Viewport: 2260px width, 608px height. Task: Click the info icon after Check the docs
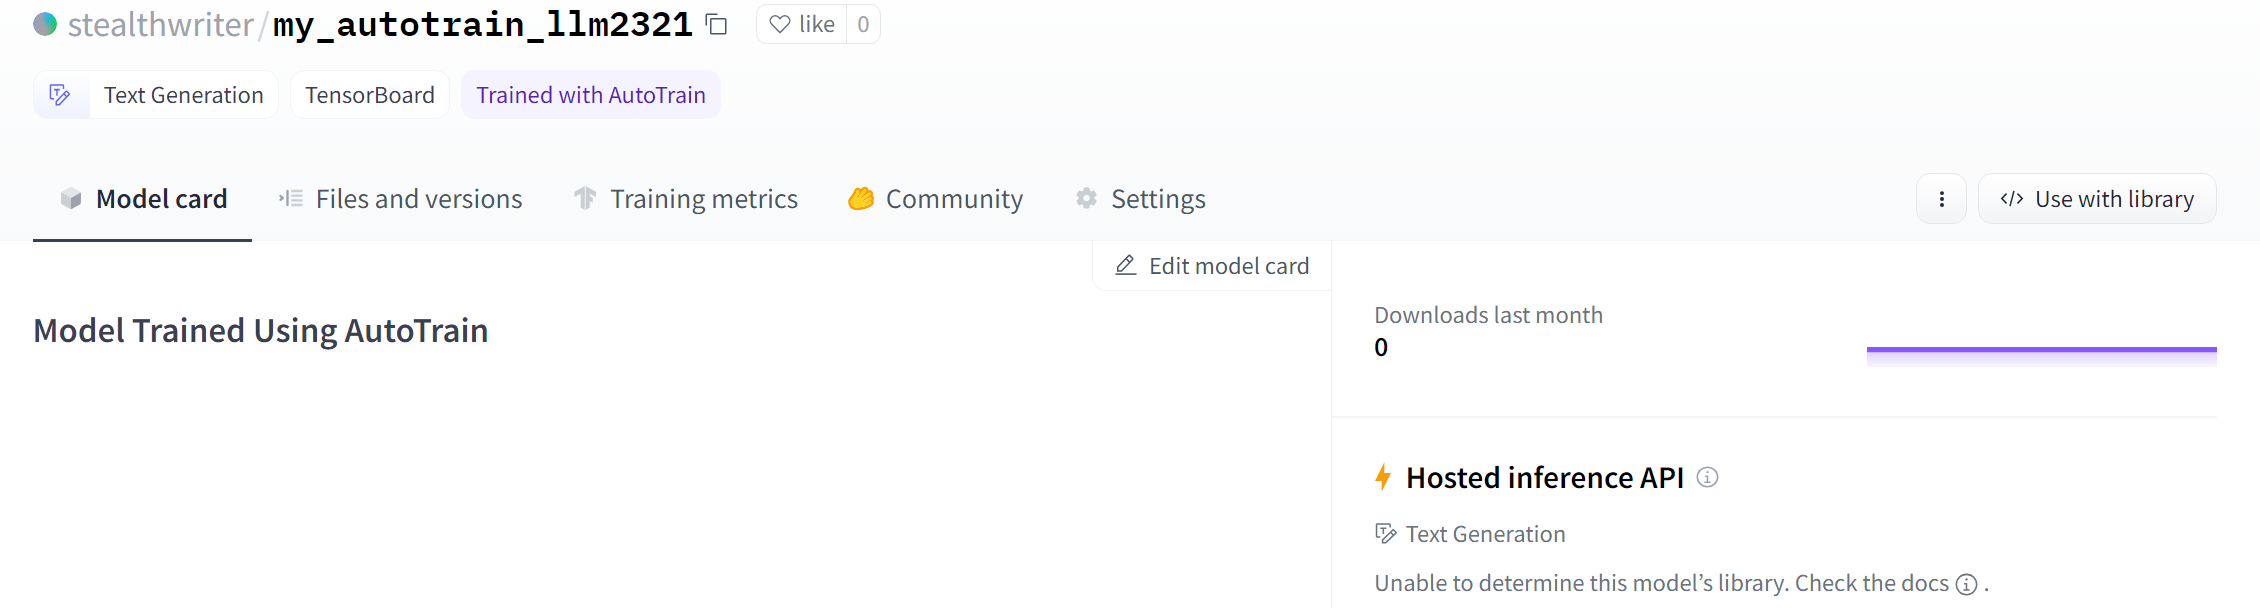pos(1966,584)
